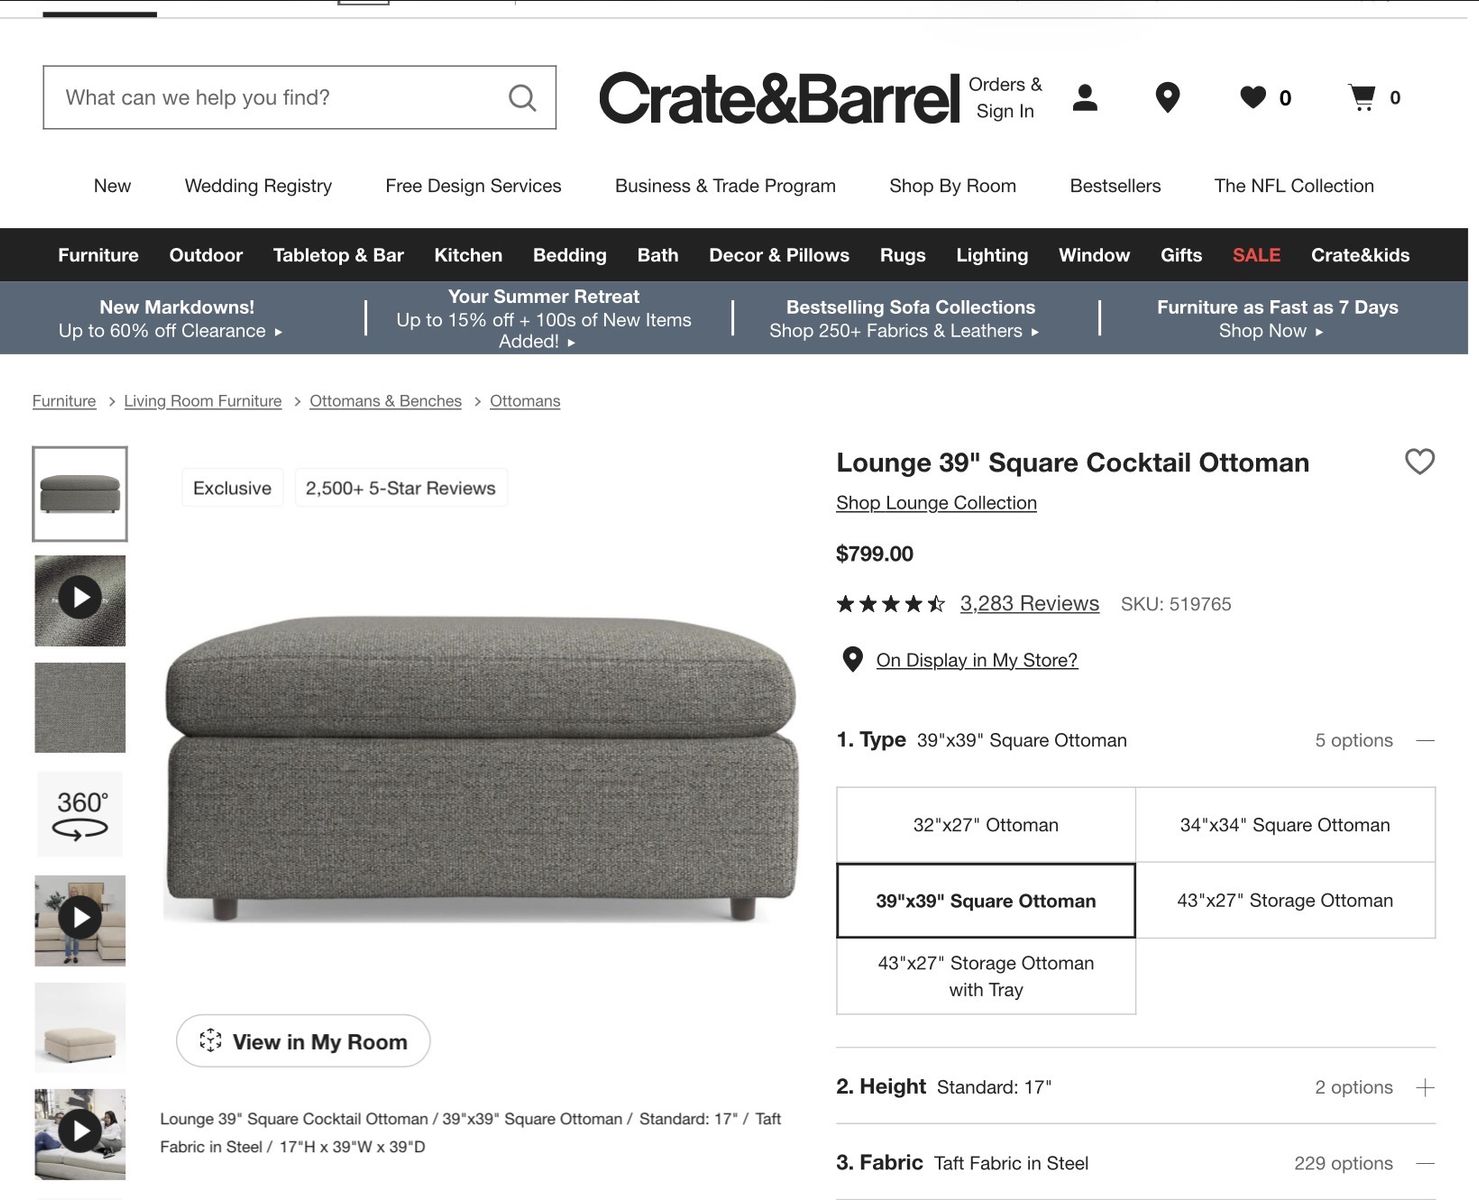Click the store locator pin icon
Viewport: 1479px width, 1200px height.
point(1167,97)
